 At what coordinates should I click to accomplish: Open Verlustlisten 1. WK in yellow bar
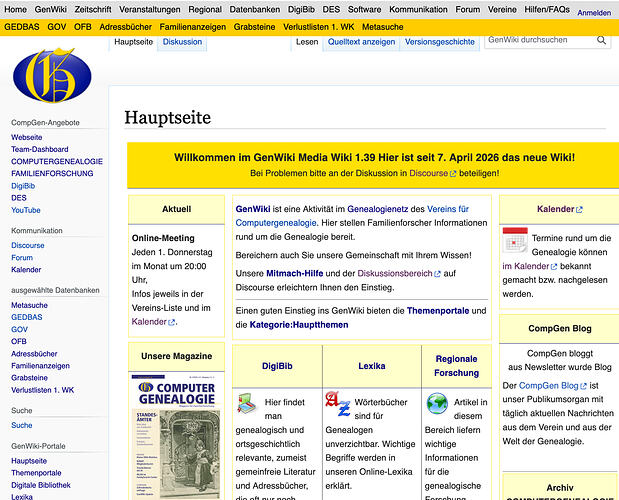pos(319,27)
